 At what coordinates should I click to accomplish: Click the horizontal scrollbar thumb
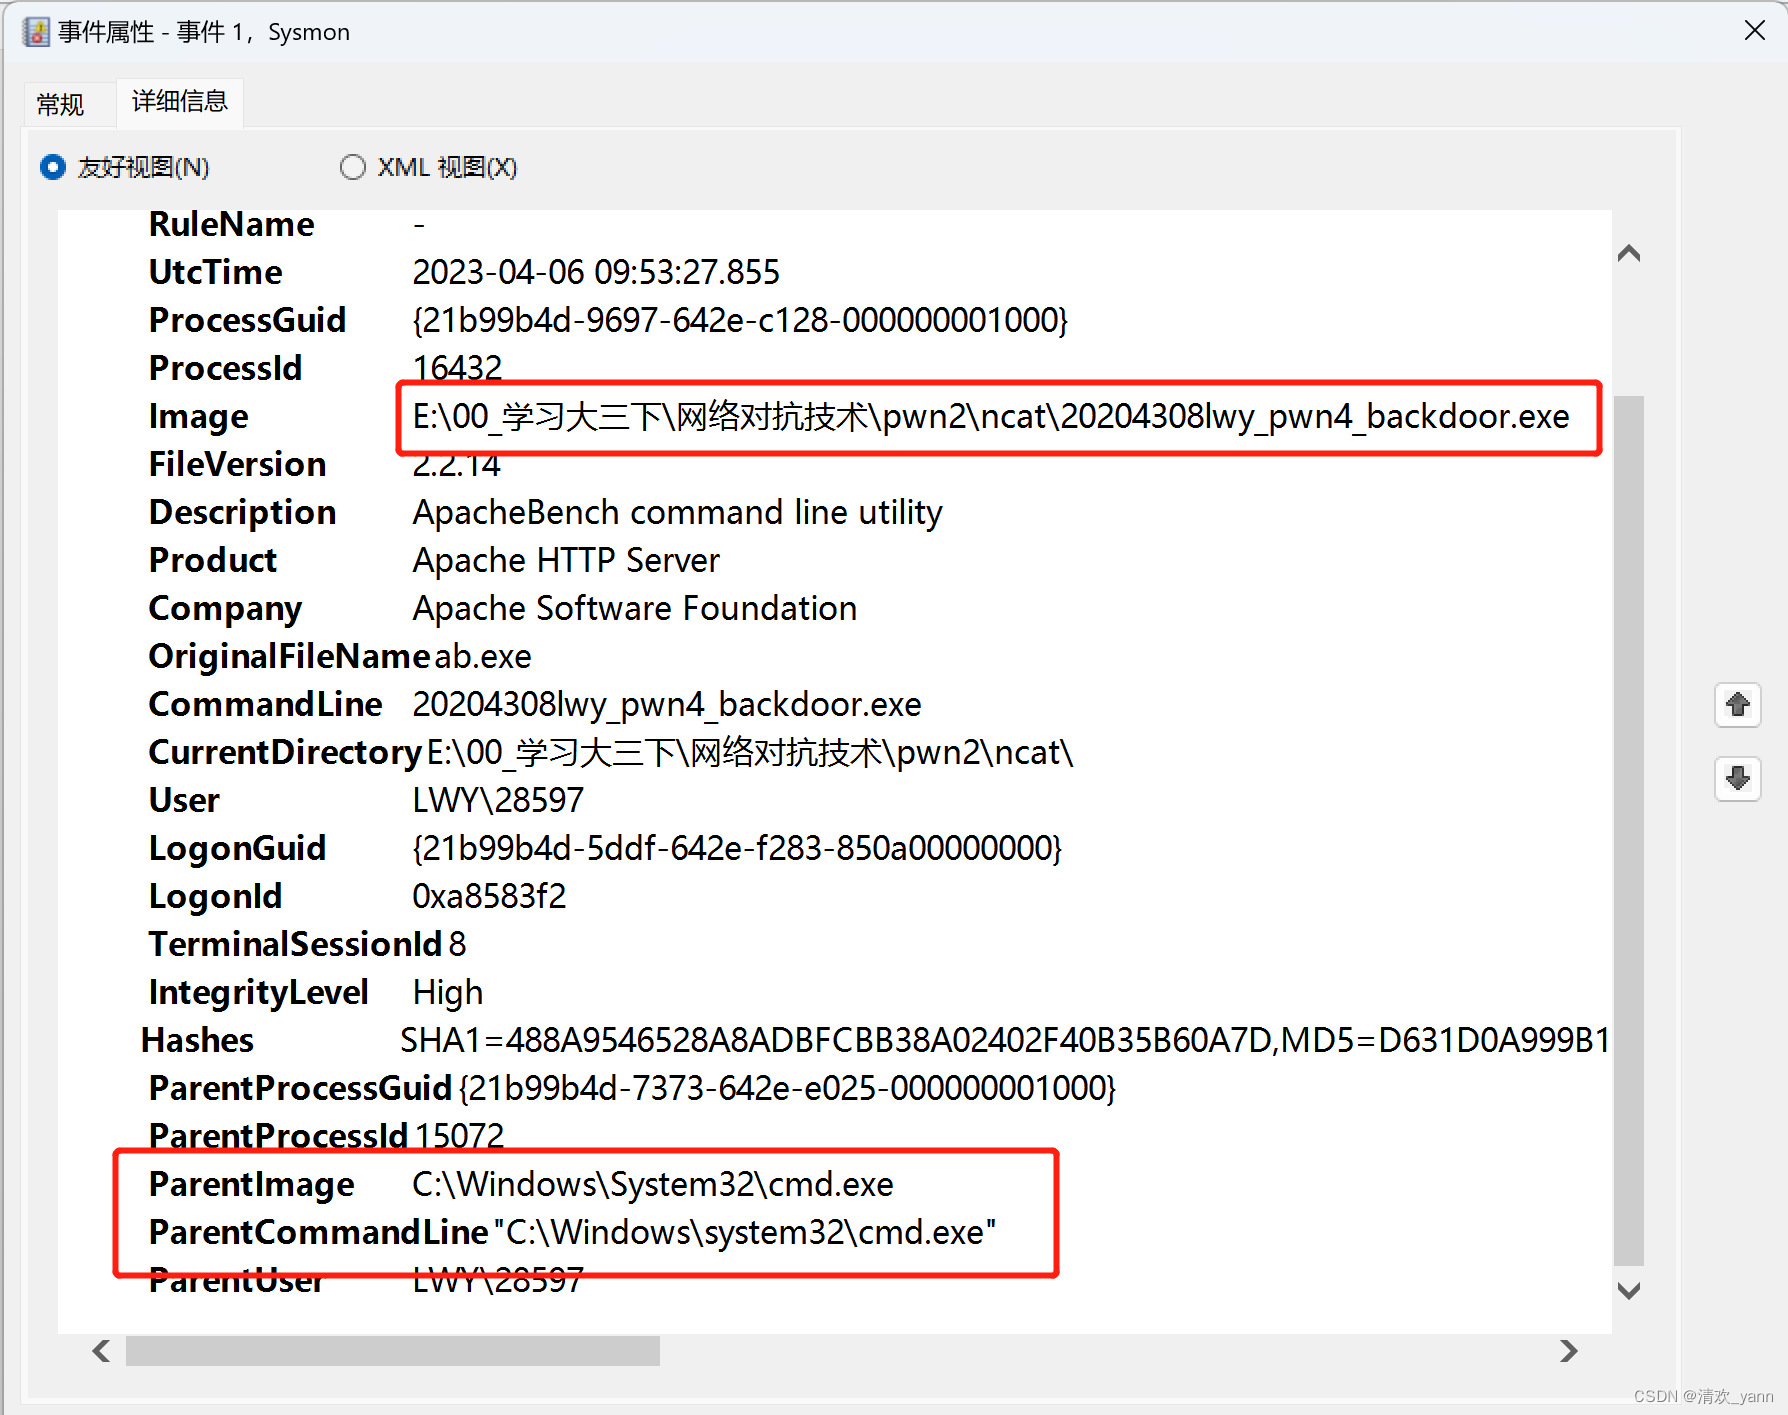tap(393, 1351)
